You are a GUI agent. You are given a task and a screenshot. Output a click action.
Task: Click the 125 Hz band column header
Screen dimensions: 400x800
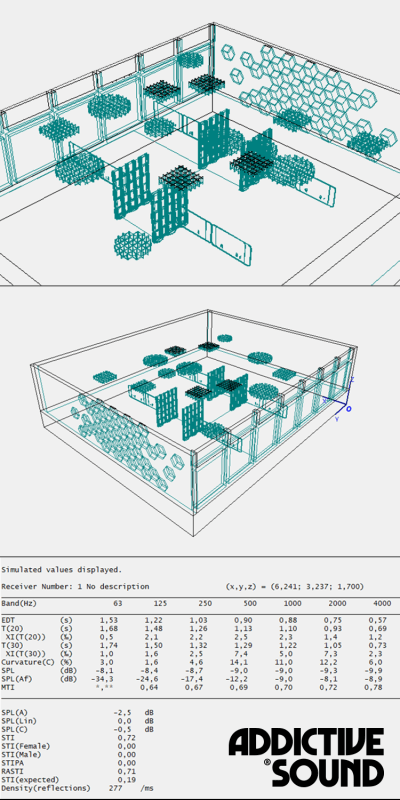(160, 603)
